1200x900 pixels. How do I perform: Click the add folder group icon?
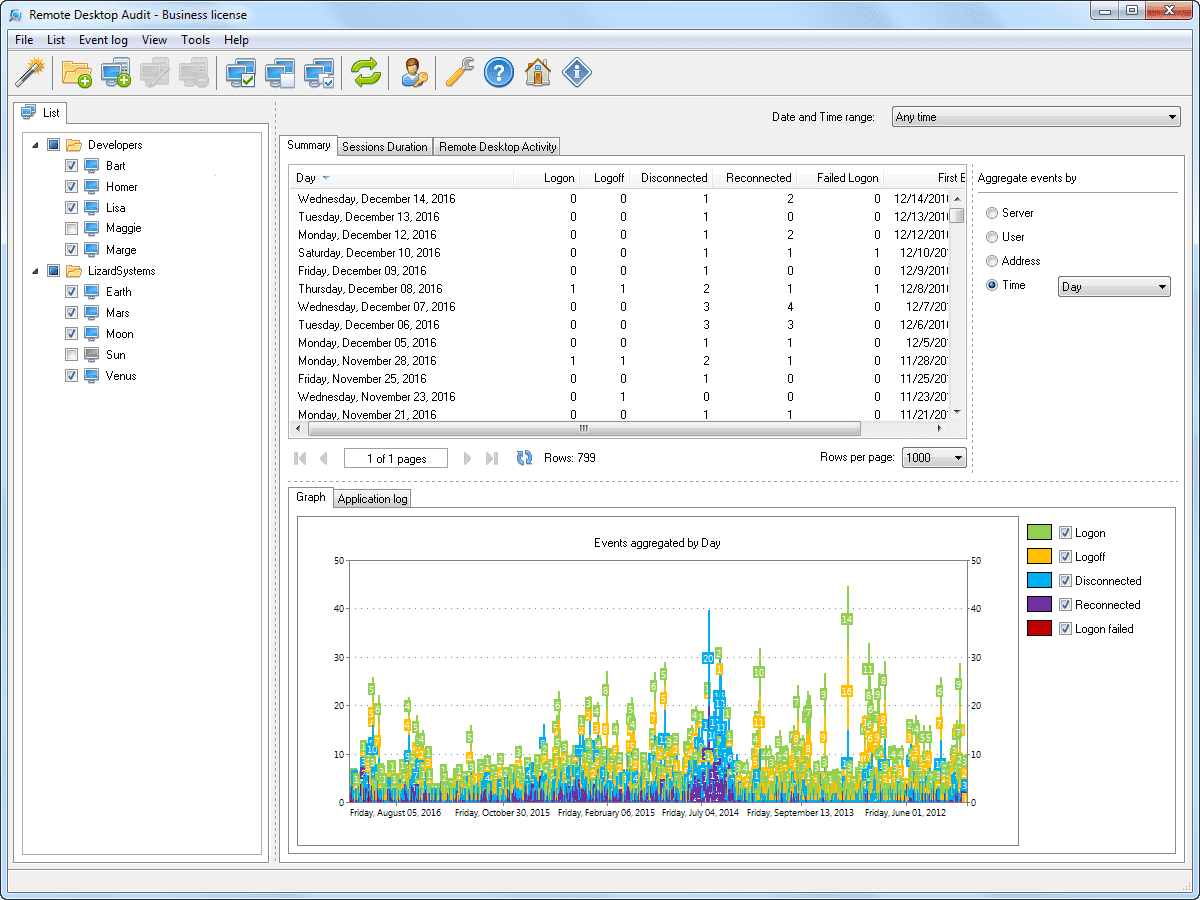pyautogui.click(x=76, y=72)
